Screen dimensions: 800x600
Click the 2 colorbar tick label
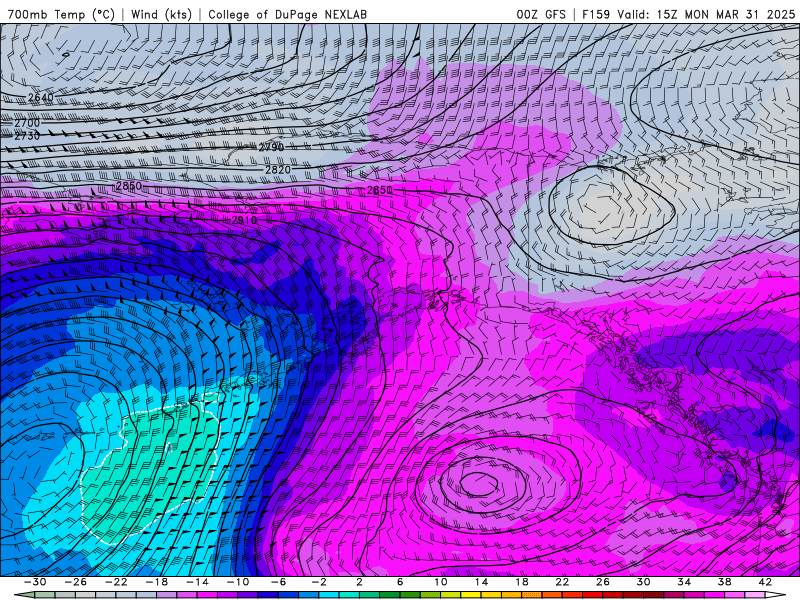[x=360, y=582]
